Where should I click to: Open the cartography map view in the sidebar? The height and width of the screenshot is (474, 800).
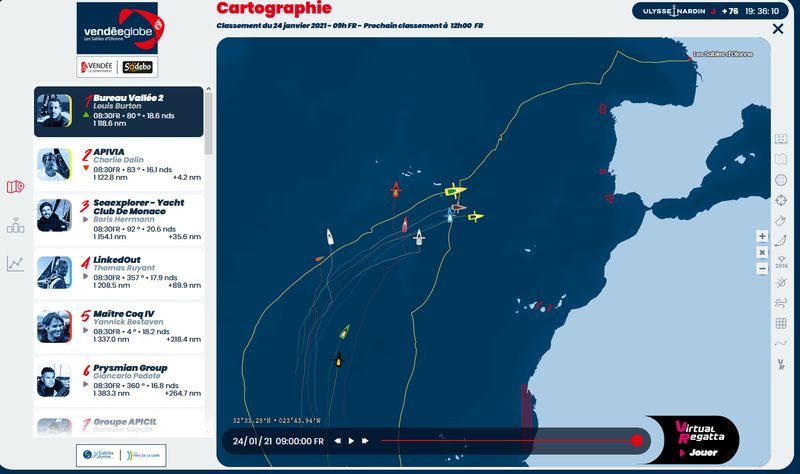15,187
